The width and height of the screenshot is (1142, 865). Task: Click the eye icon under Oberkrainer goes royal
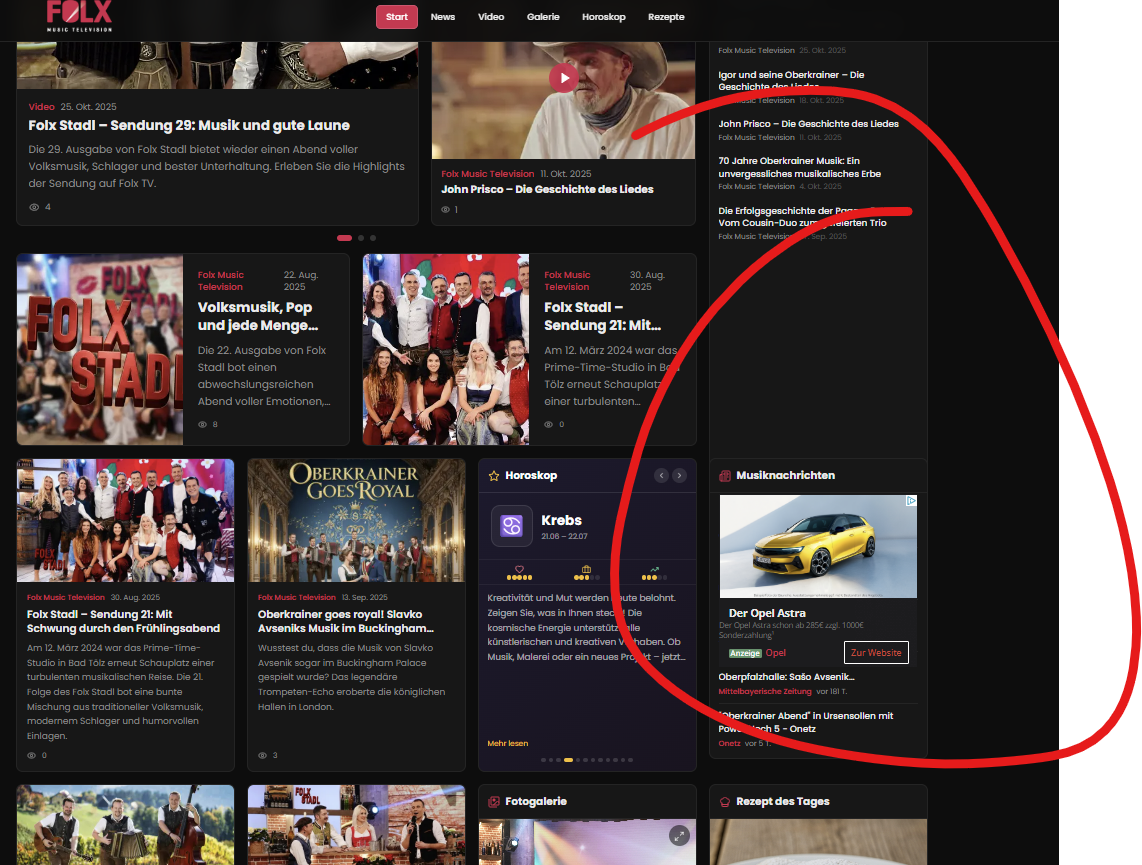pyautogui.click(x=262, y=756)
